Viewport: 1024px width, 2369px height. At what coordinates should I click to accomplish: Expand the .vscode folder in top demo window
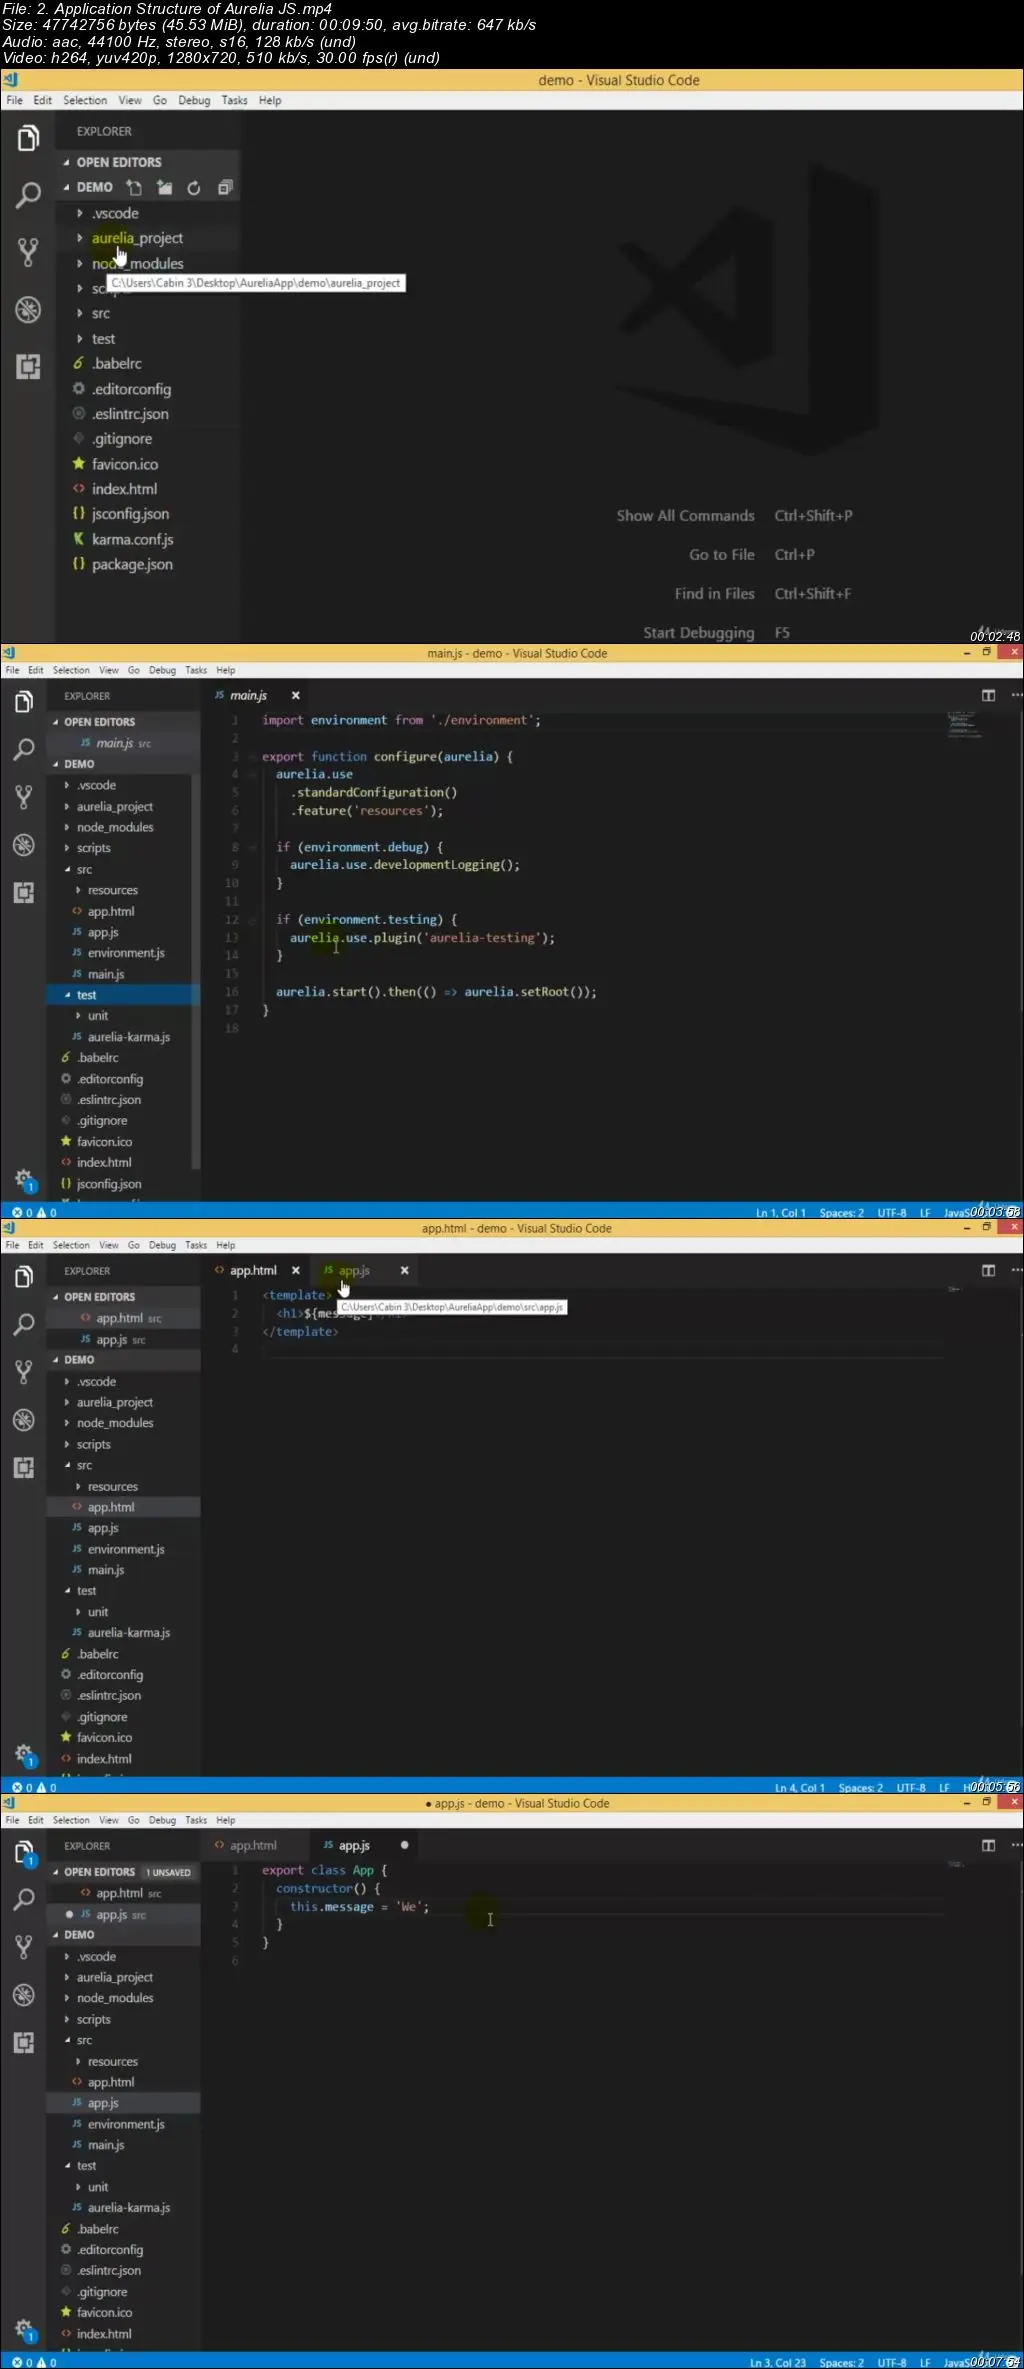click(x=115, y=213)
